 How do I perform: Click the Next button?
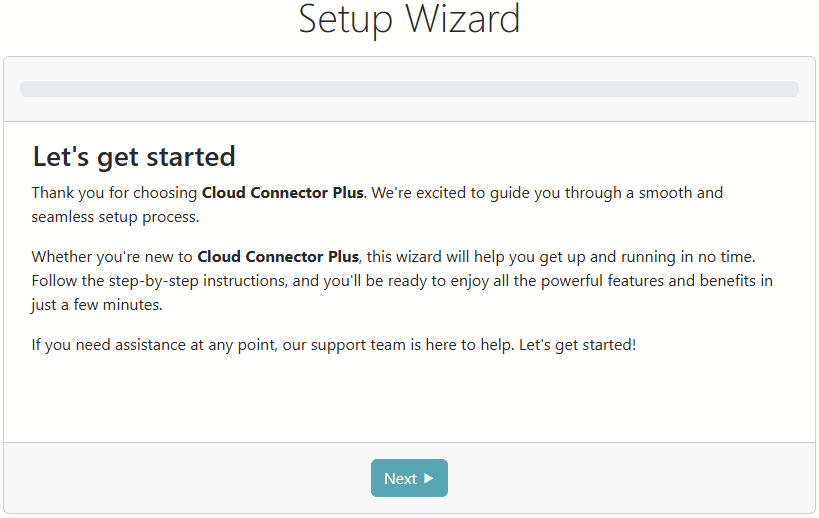pos(409,478)
